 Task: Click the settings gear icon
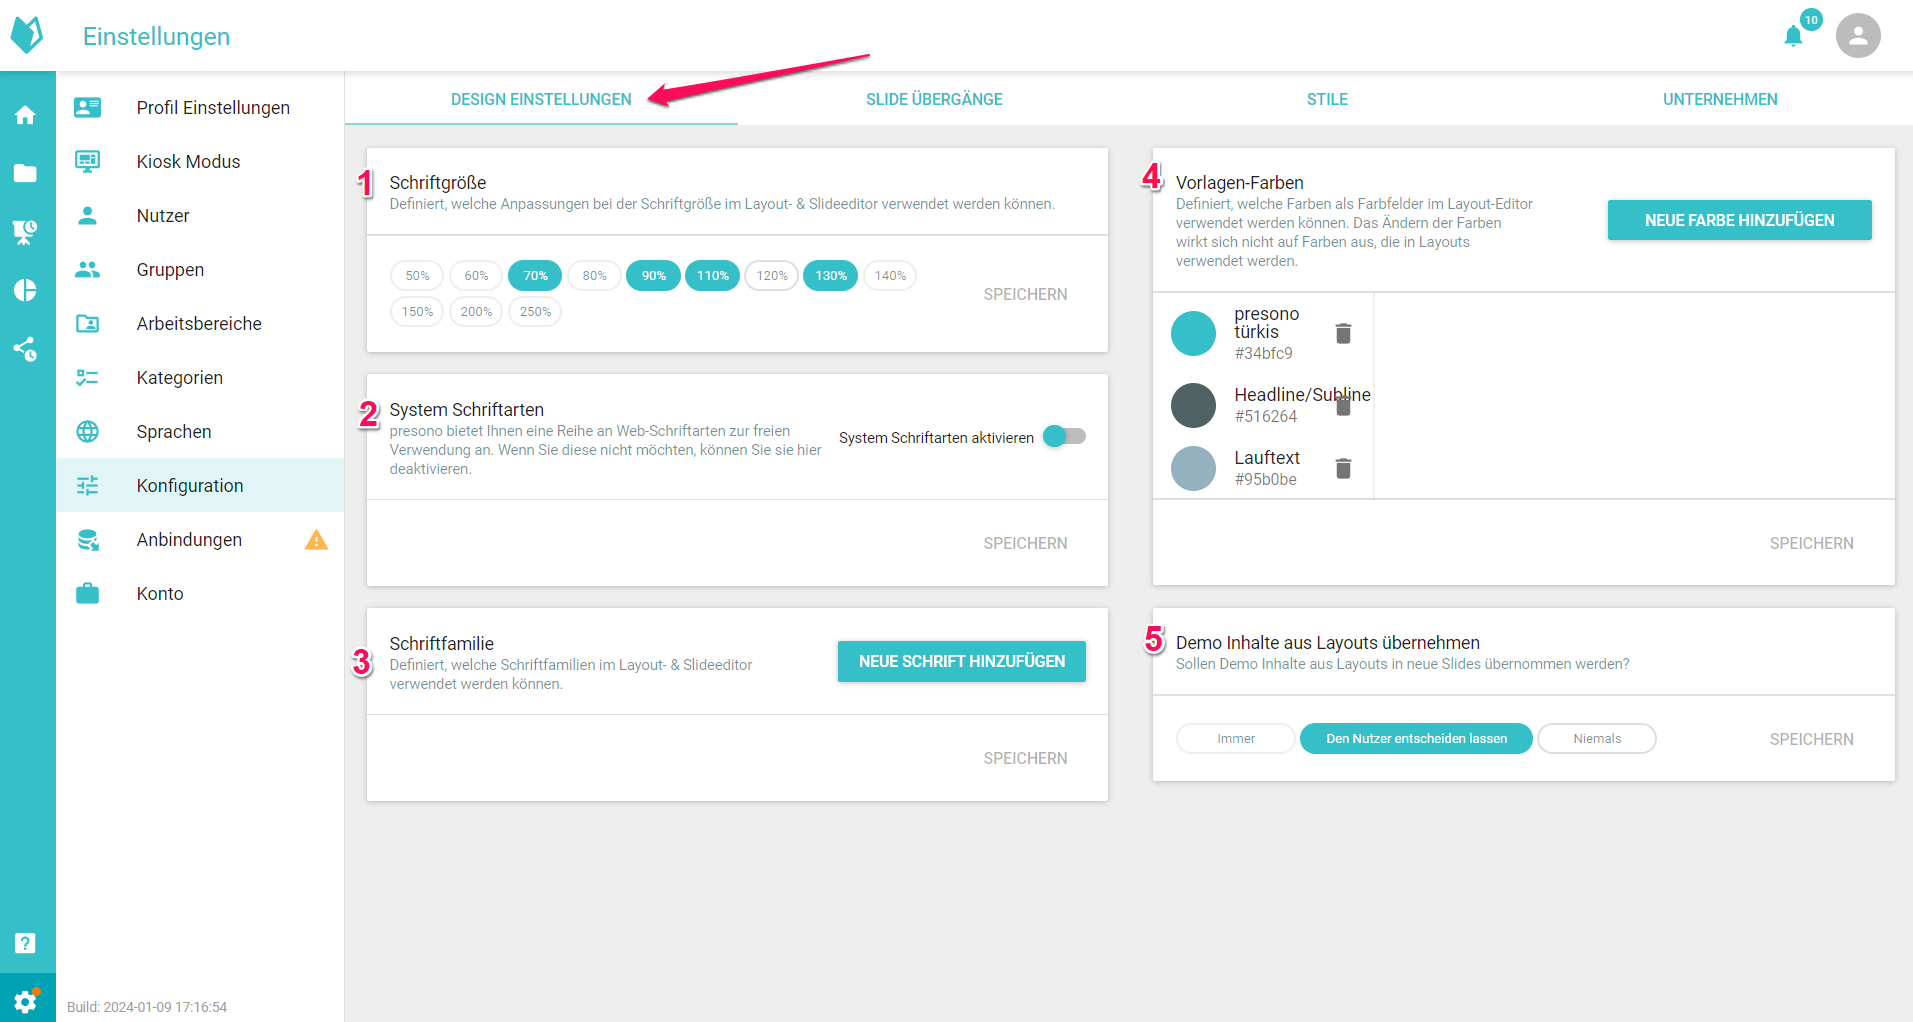pyautogui.click(x=26, y=1000)
